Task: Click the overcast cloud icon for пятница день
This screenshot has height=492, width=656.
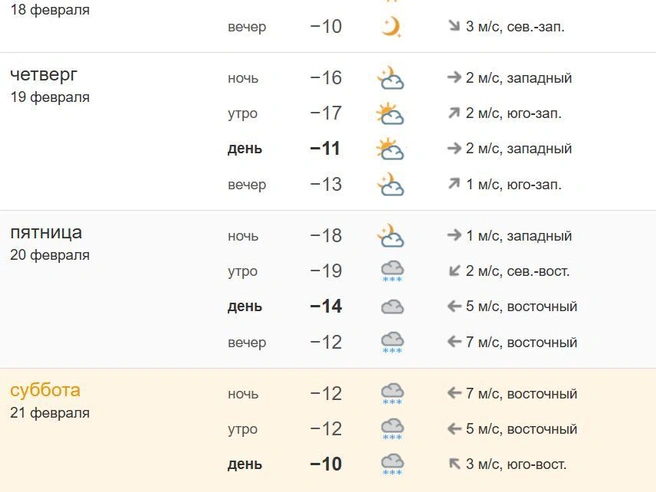Action: coord(392,307)
